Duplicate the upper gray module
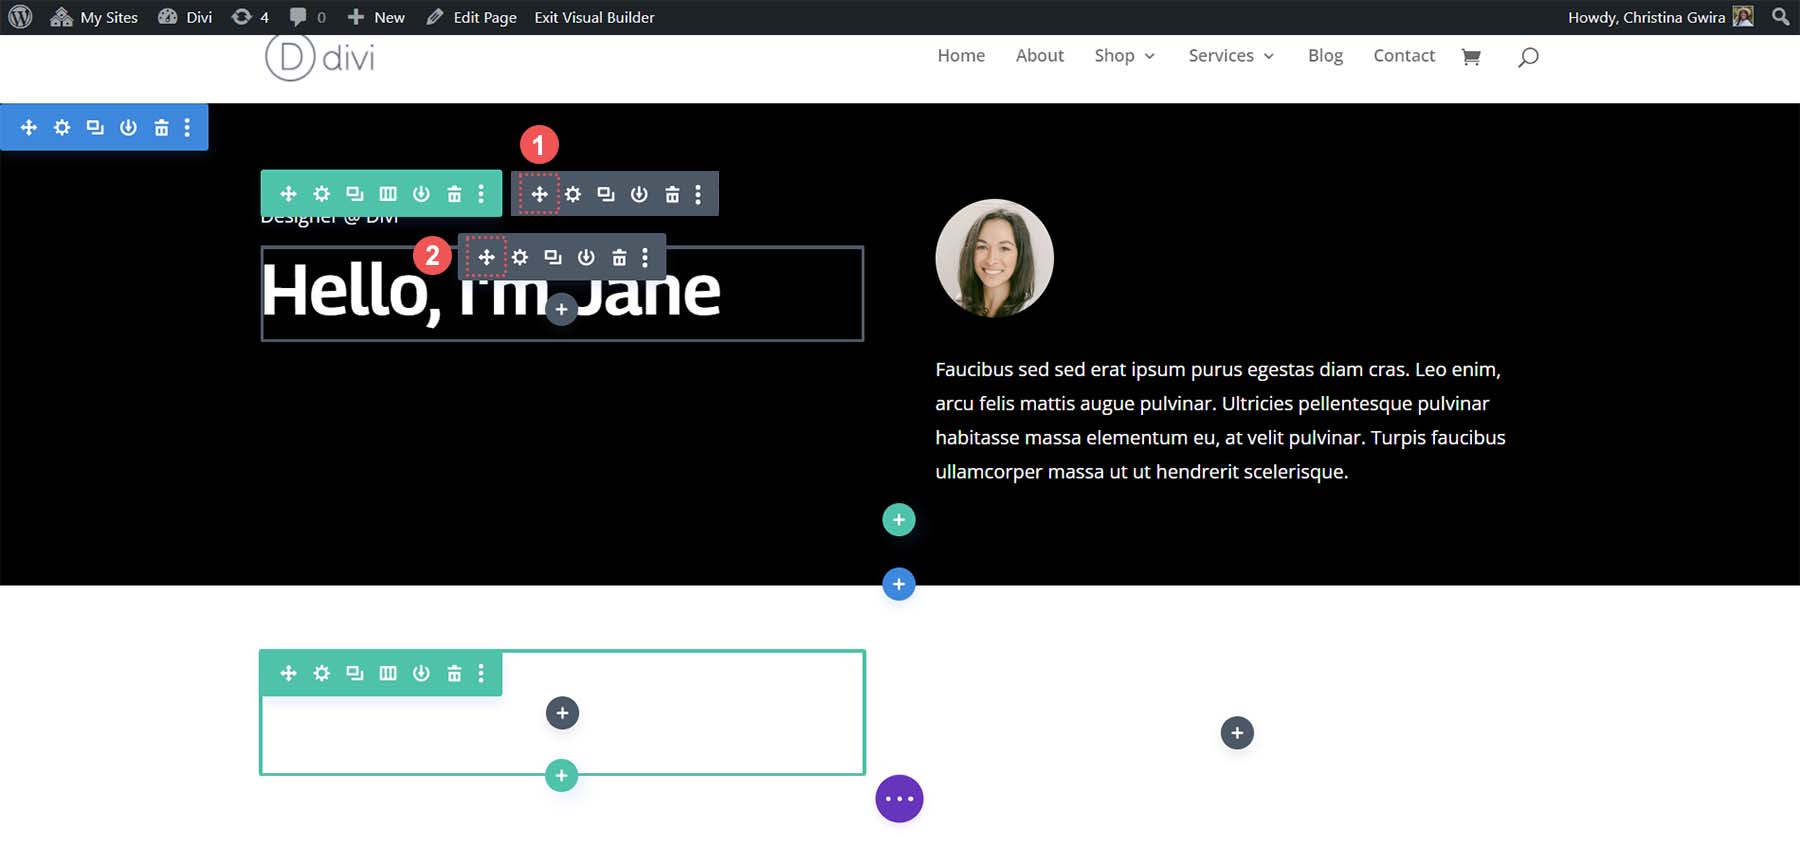Screen dimensions: 1800x847 [606, 194]
